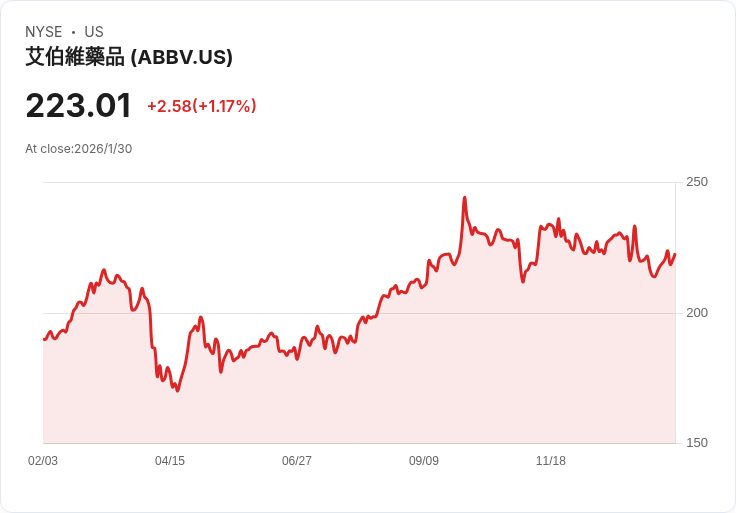Click the US market label
Screen dimensions: 736x513
coord(94,32)
